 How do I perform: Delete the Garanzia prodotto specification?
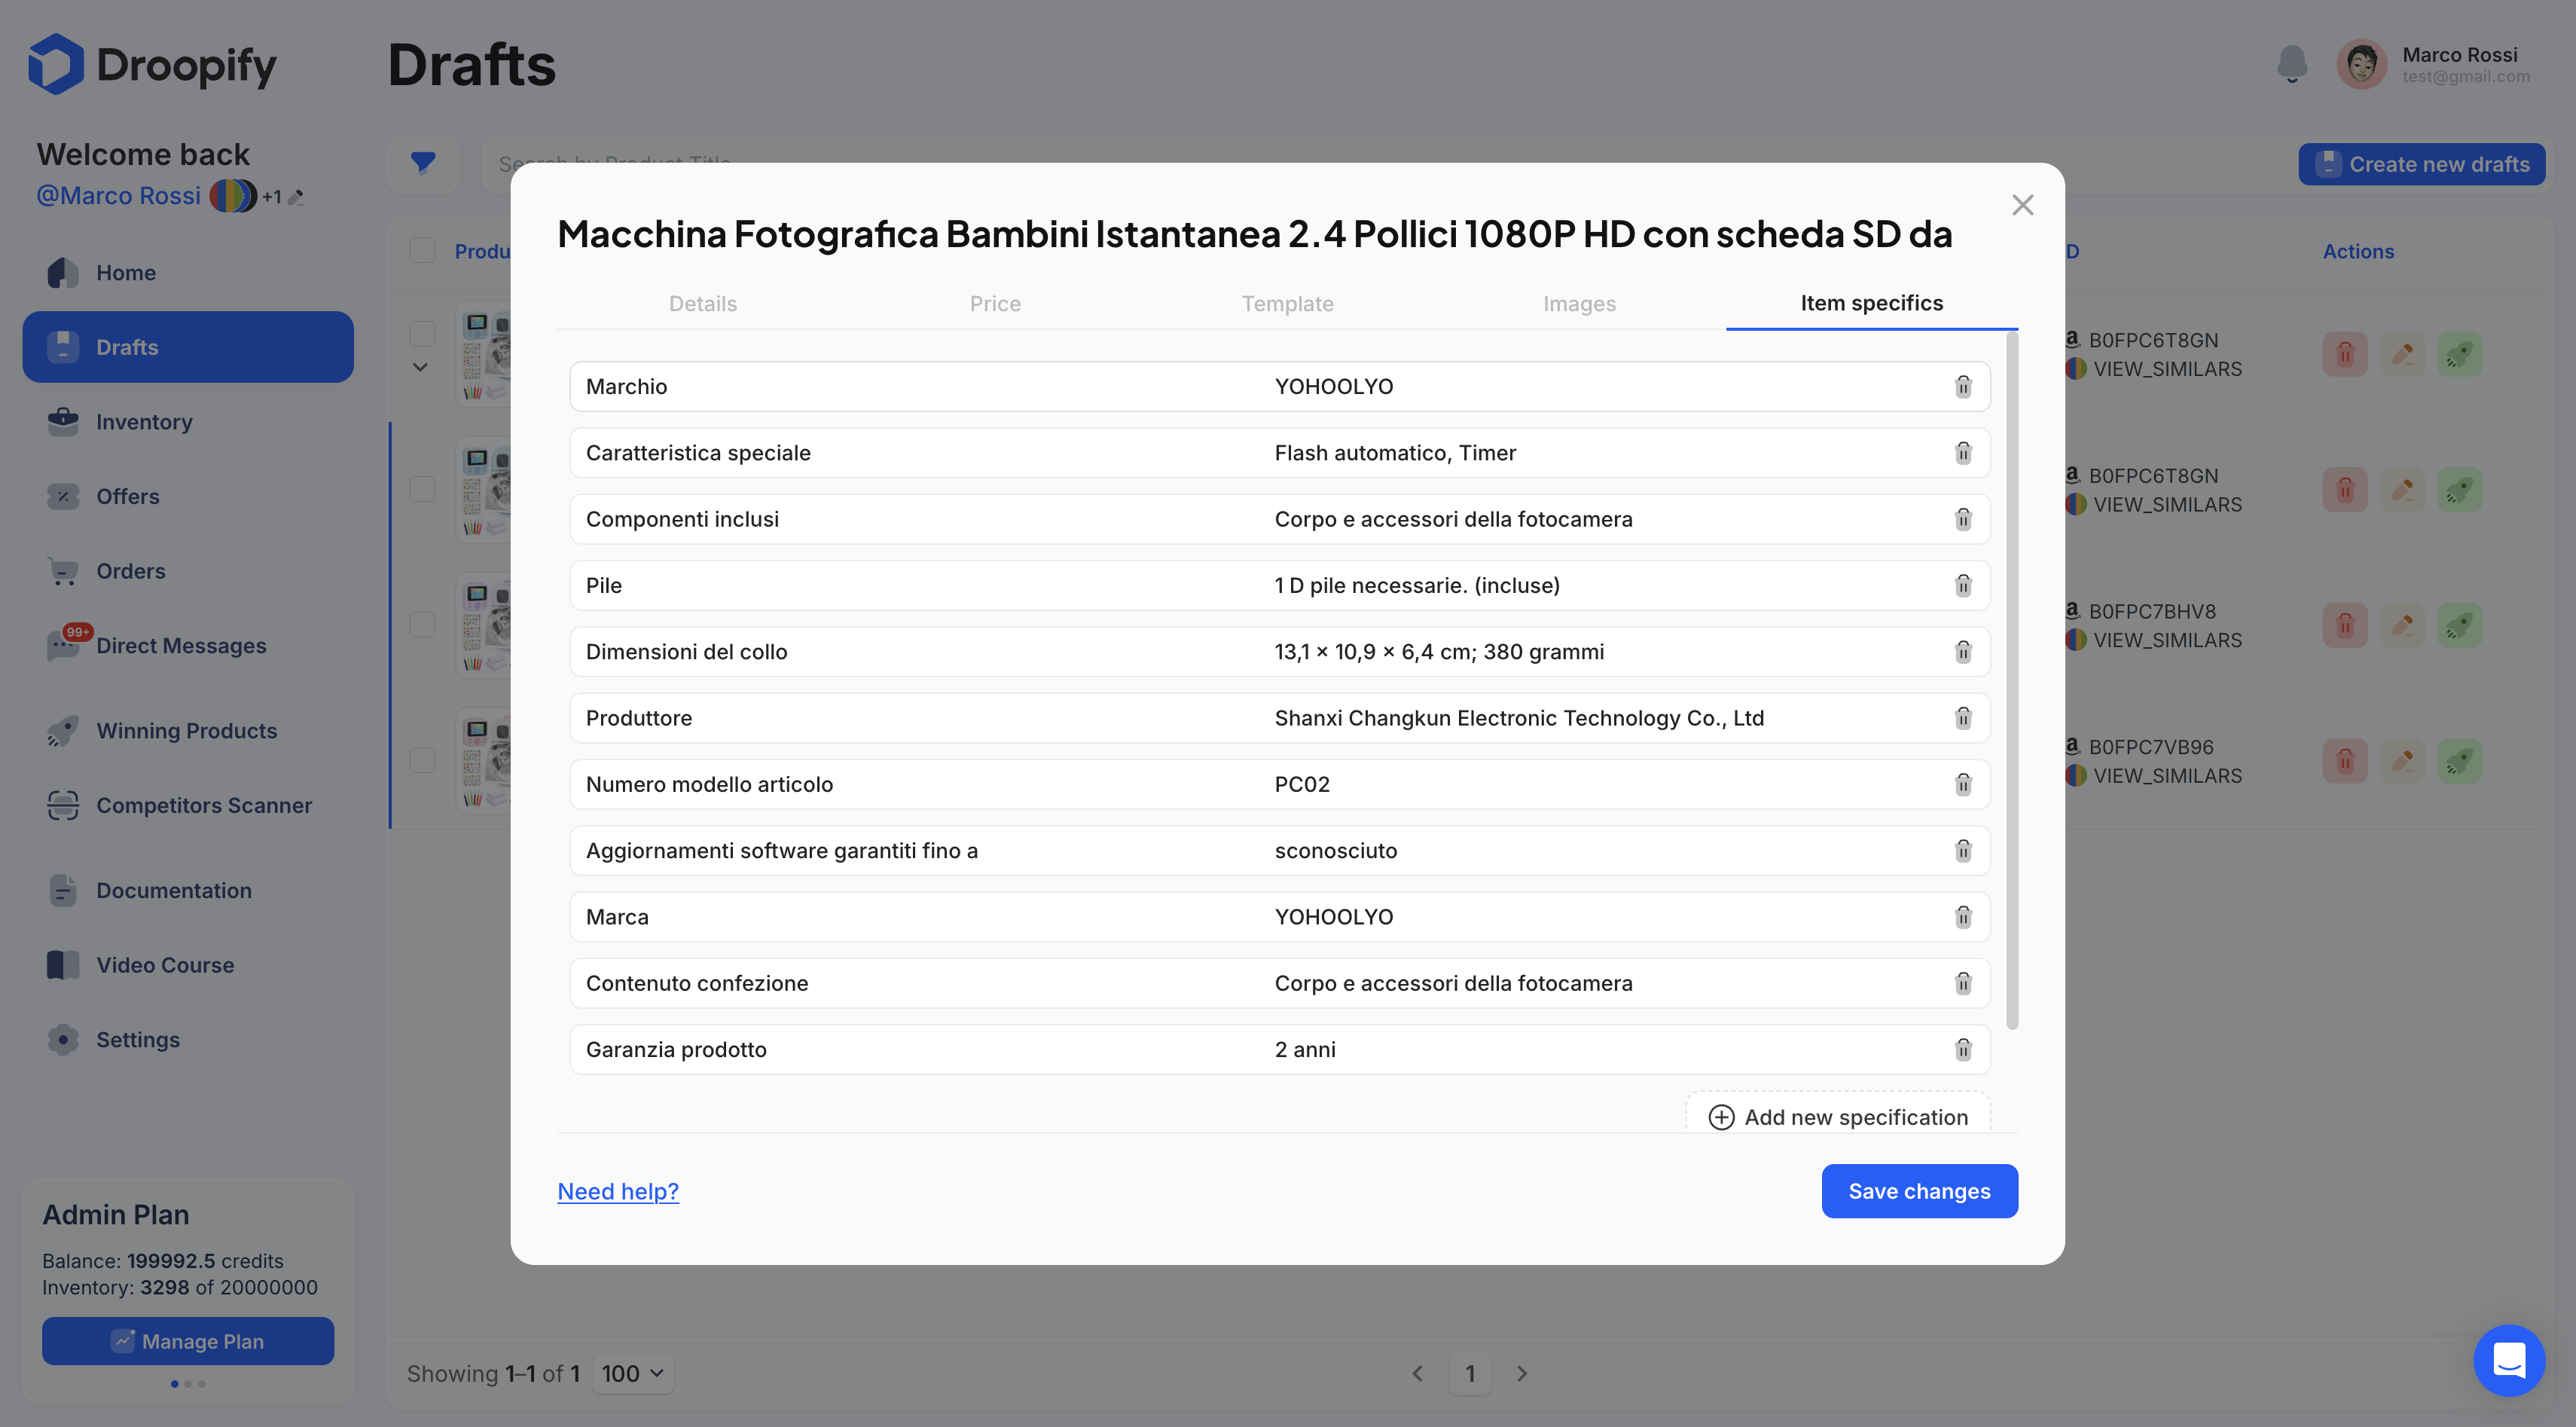pyautogui.click(x=1962, y=1049)
